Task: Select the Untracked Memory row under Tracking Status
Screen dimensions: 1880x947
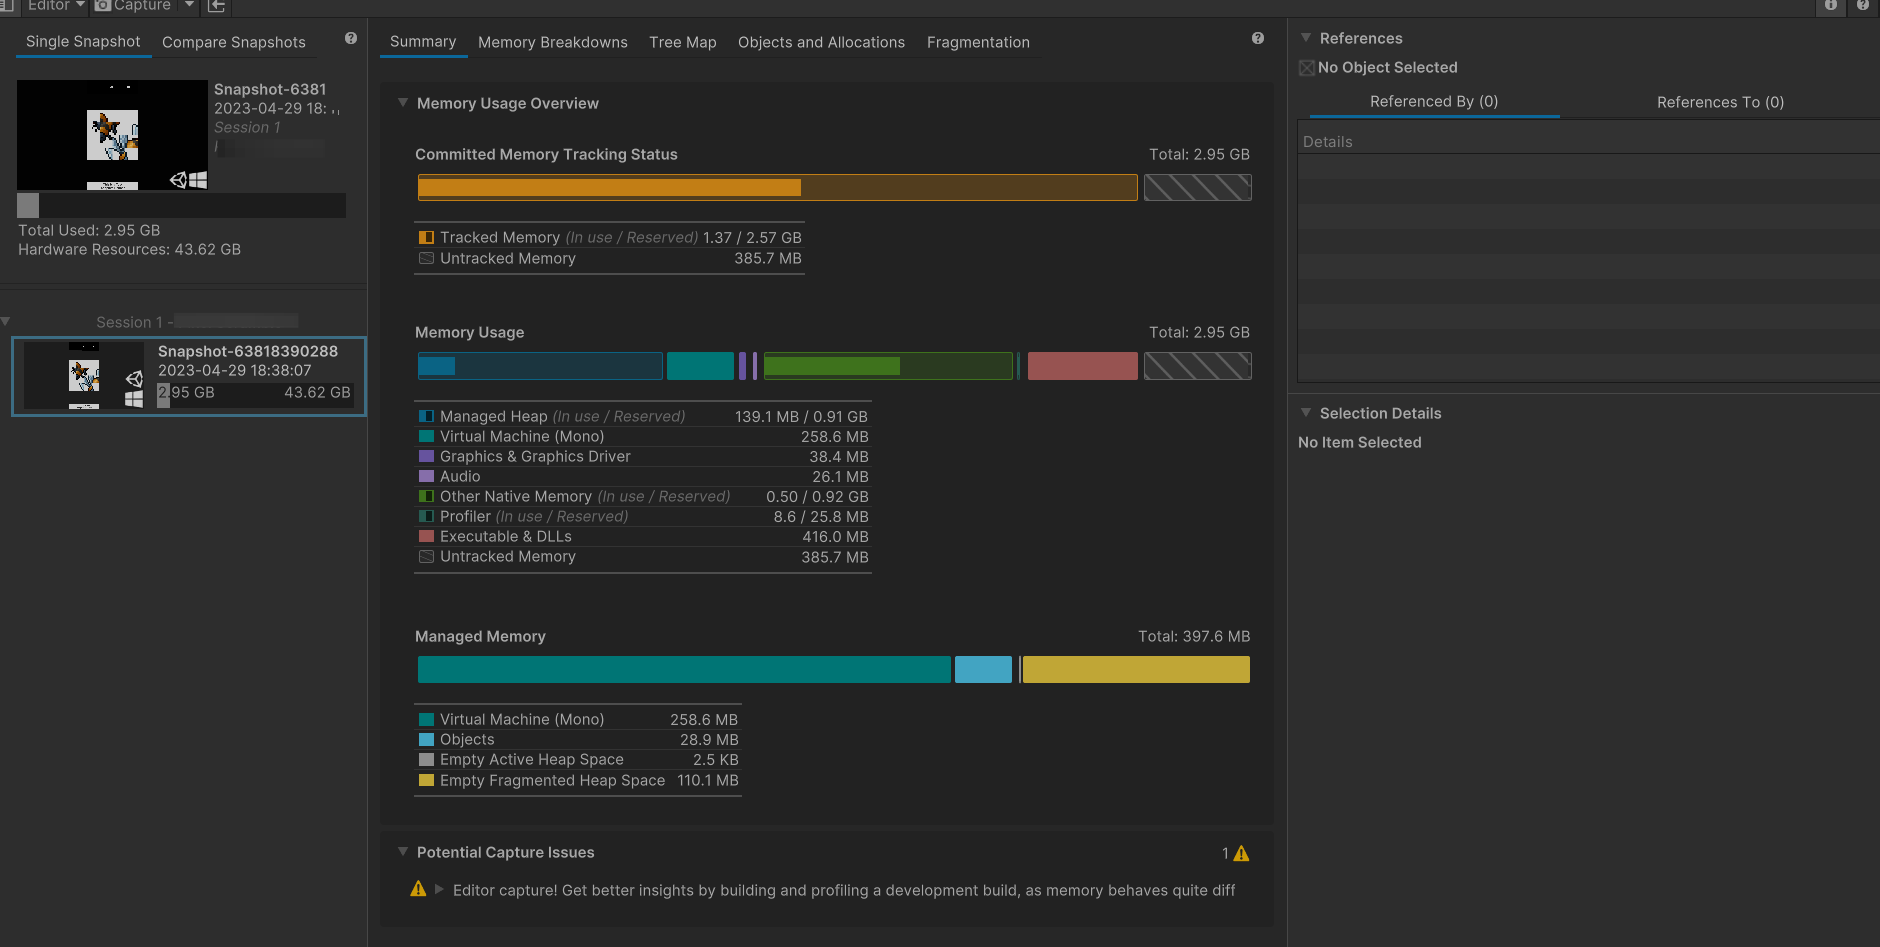Action: (x=610, y=259)
